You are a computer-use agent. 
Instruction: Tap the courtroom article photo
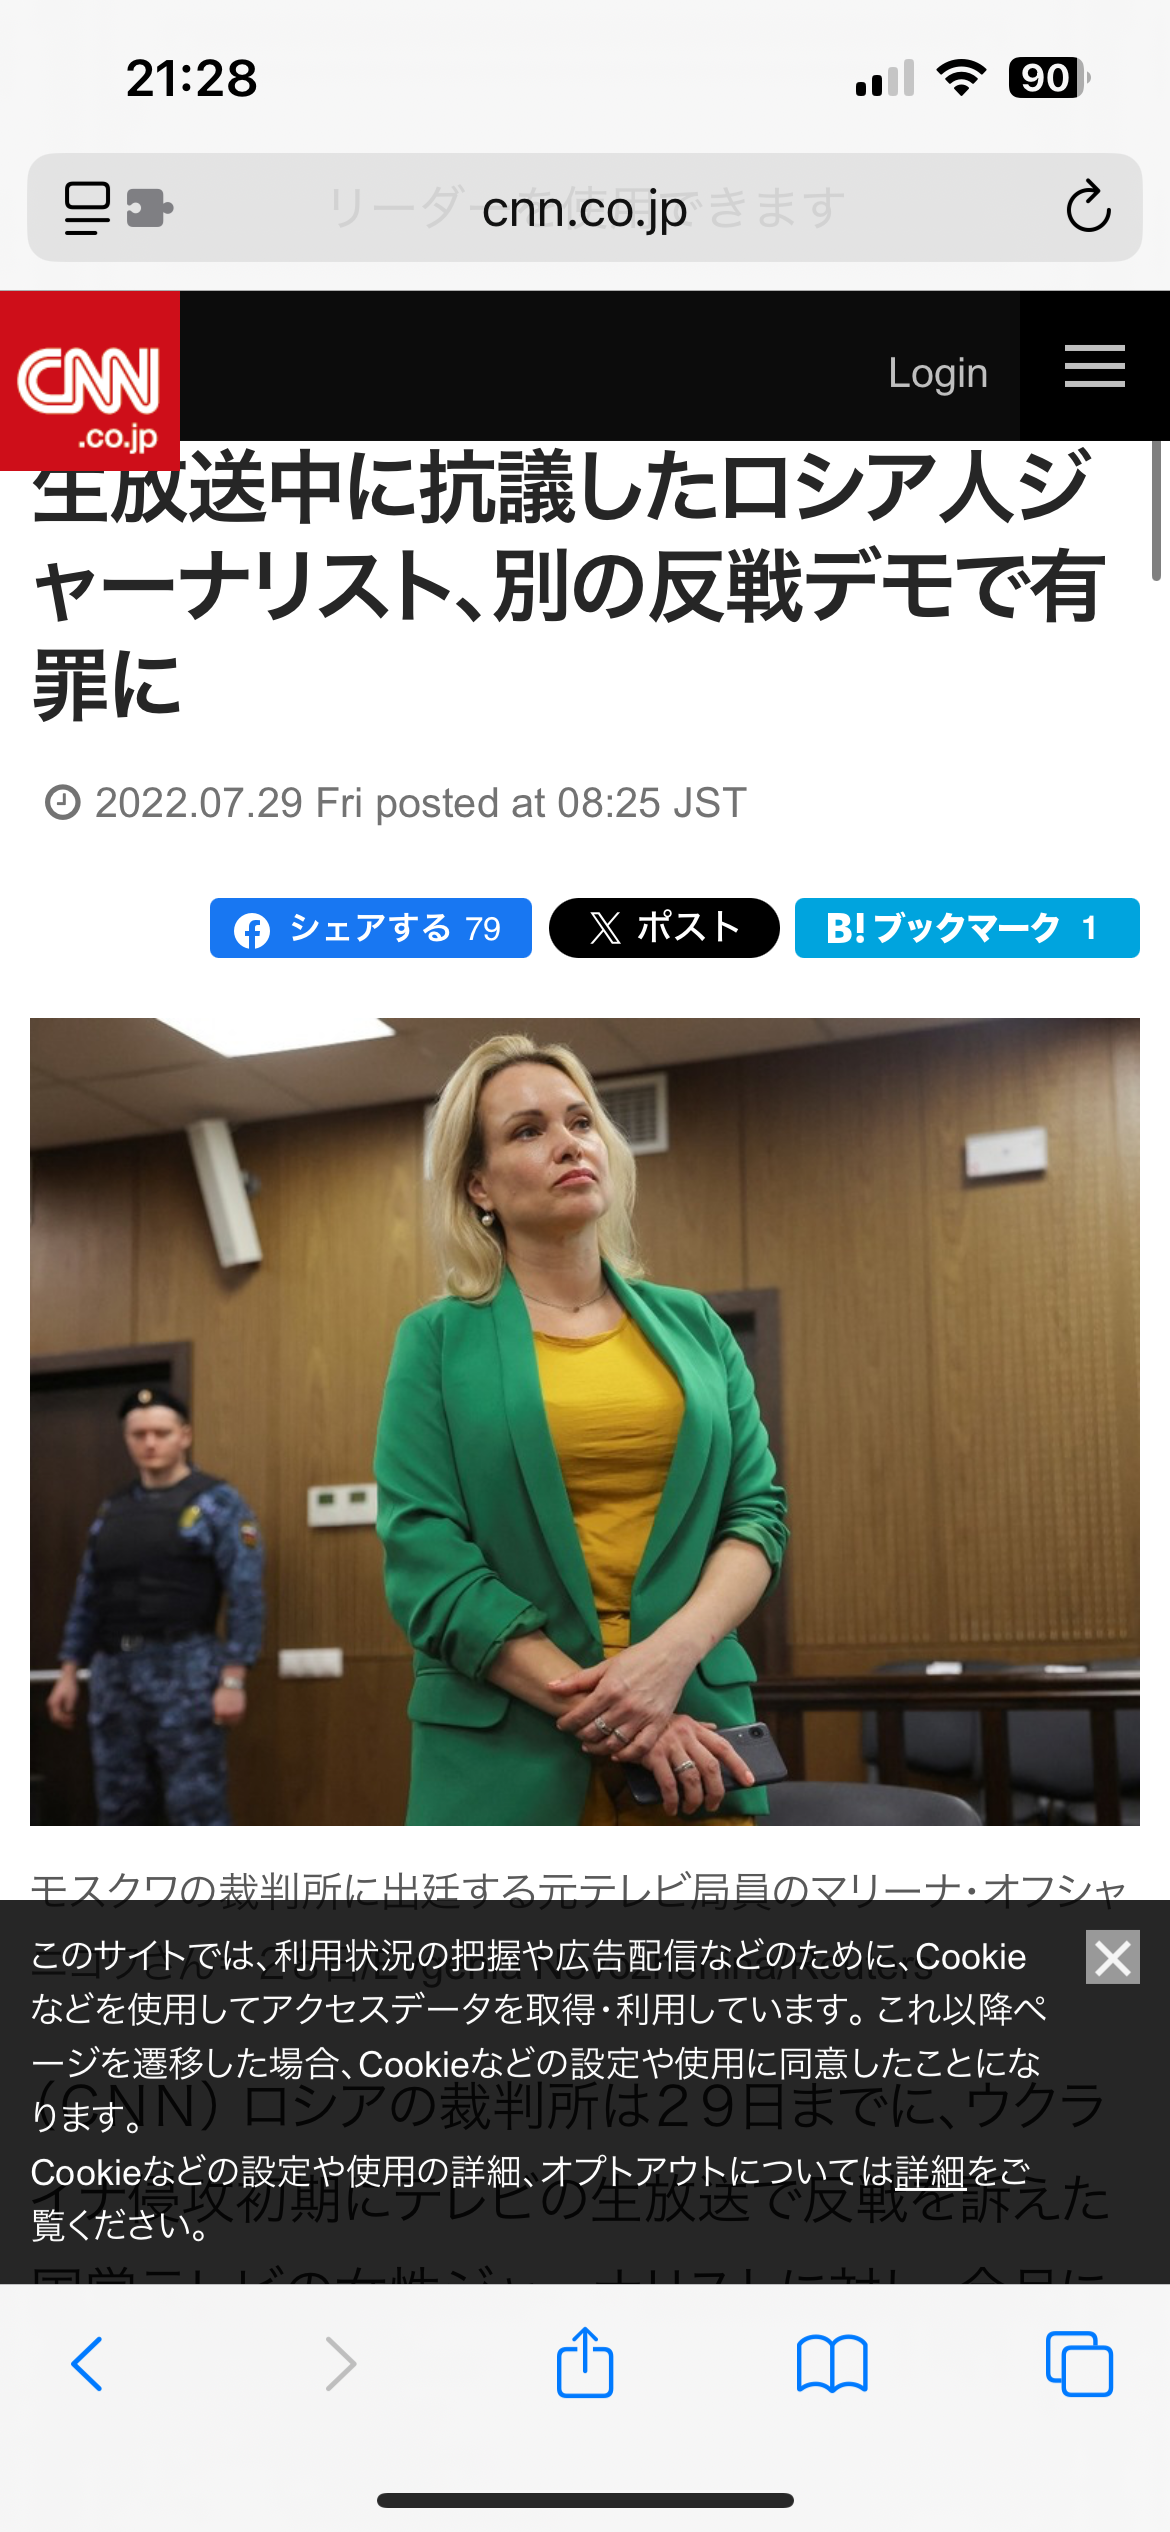(x=585, y=1422)
